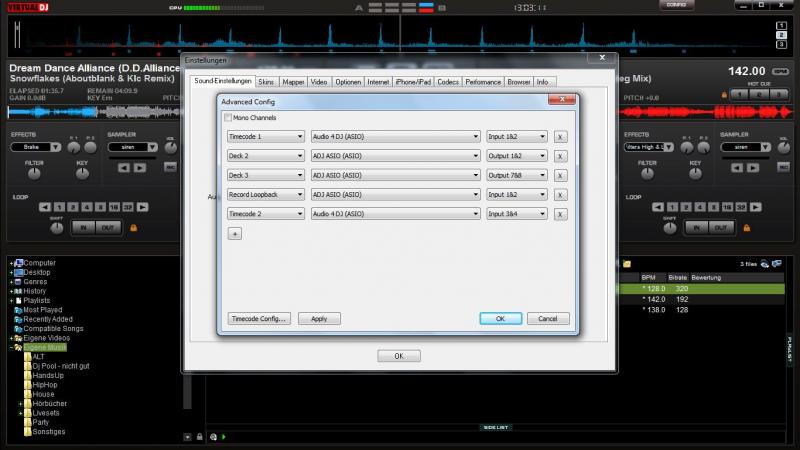Click left deck loop lock icon
800x450 pixels.
(x=134, y=228)
